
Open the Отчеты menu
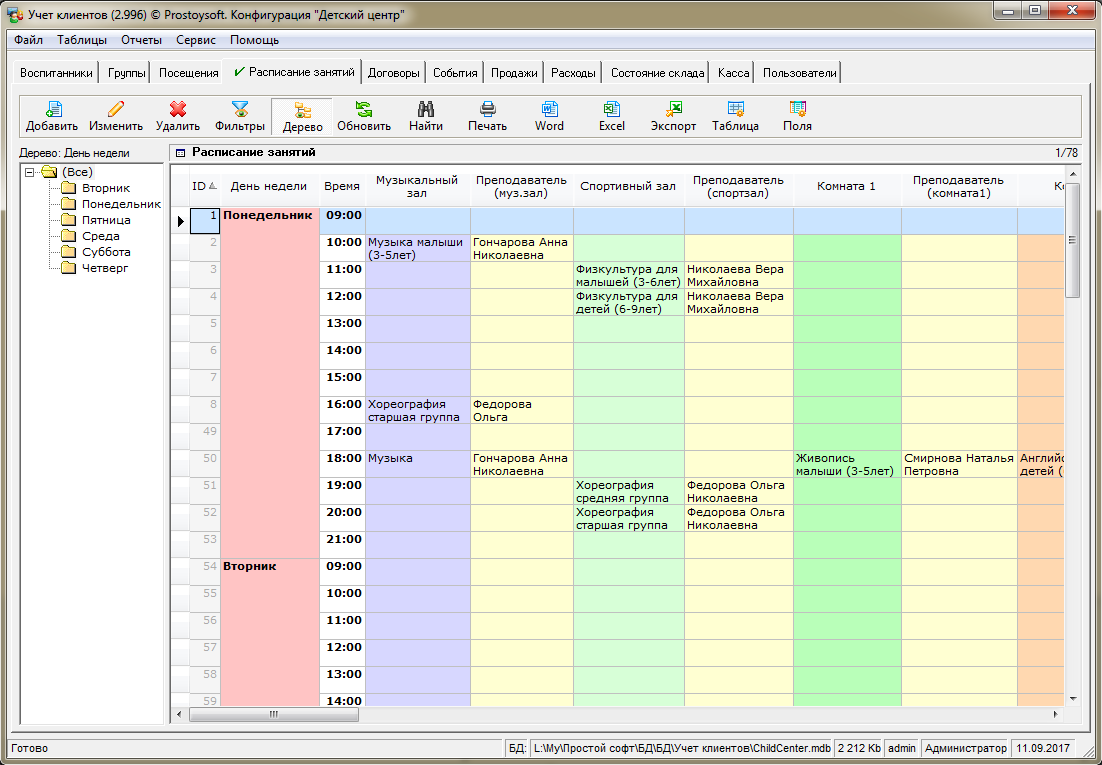(x=141, y=40)
